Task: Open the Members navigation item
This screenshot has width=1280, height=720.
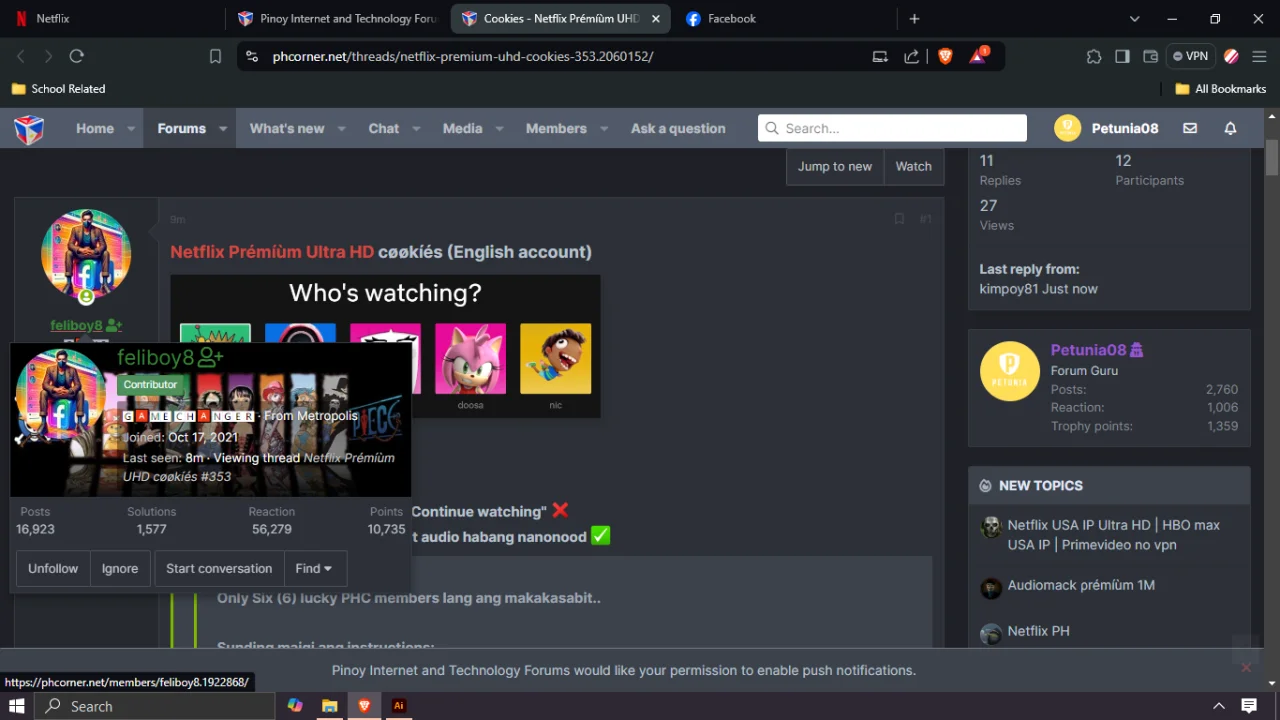Action: coord(556,129)
